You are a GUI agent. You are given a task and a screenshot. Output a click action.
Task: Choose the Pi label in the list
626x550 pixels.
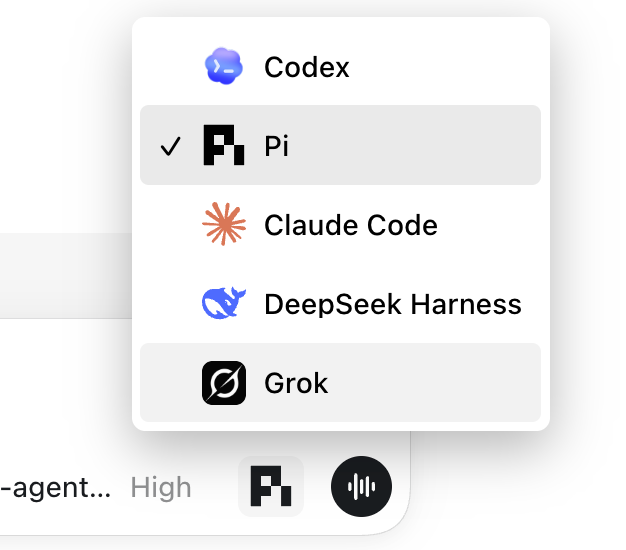click(276, 146)
